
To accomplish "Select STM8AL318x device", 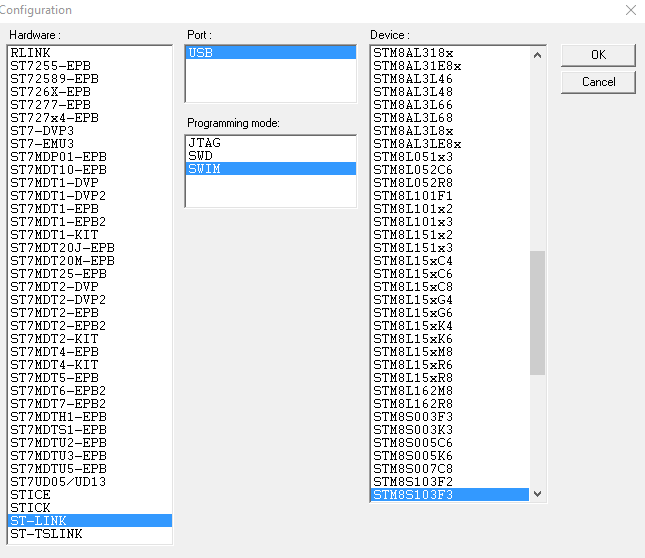I will [x=450, y=53].
